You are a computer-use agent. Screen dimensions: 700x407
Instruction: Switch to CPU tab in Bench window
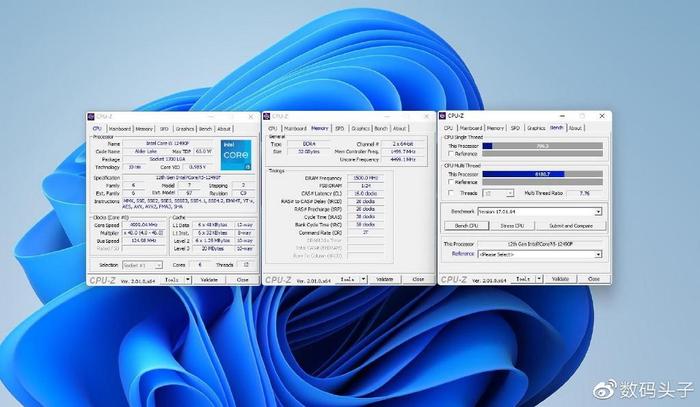(448, 128)
